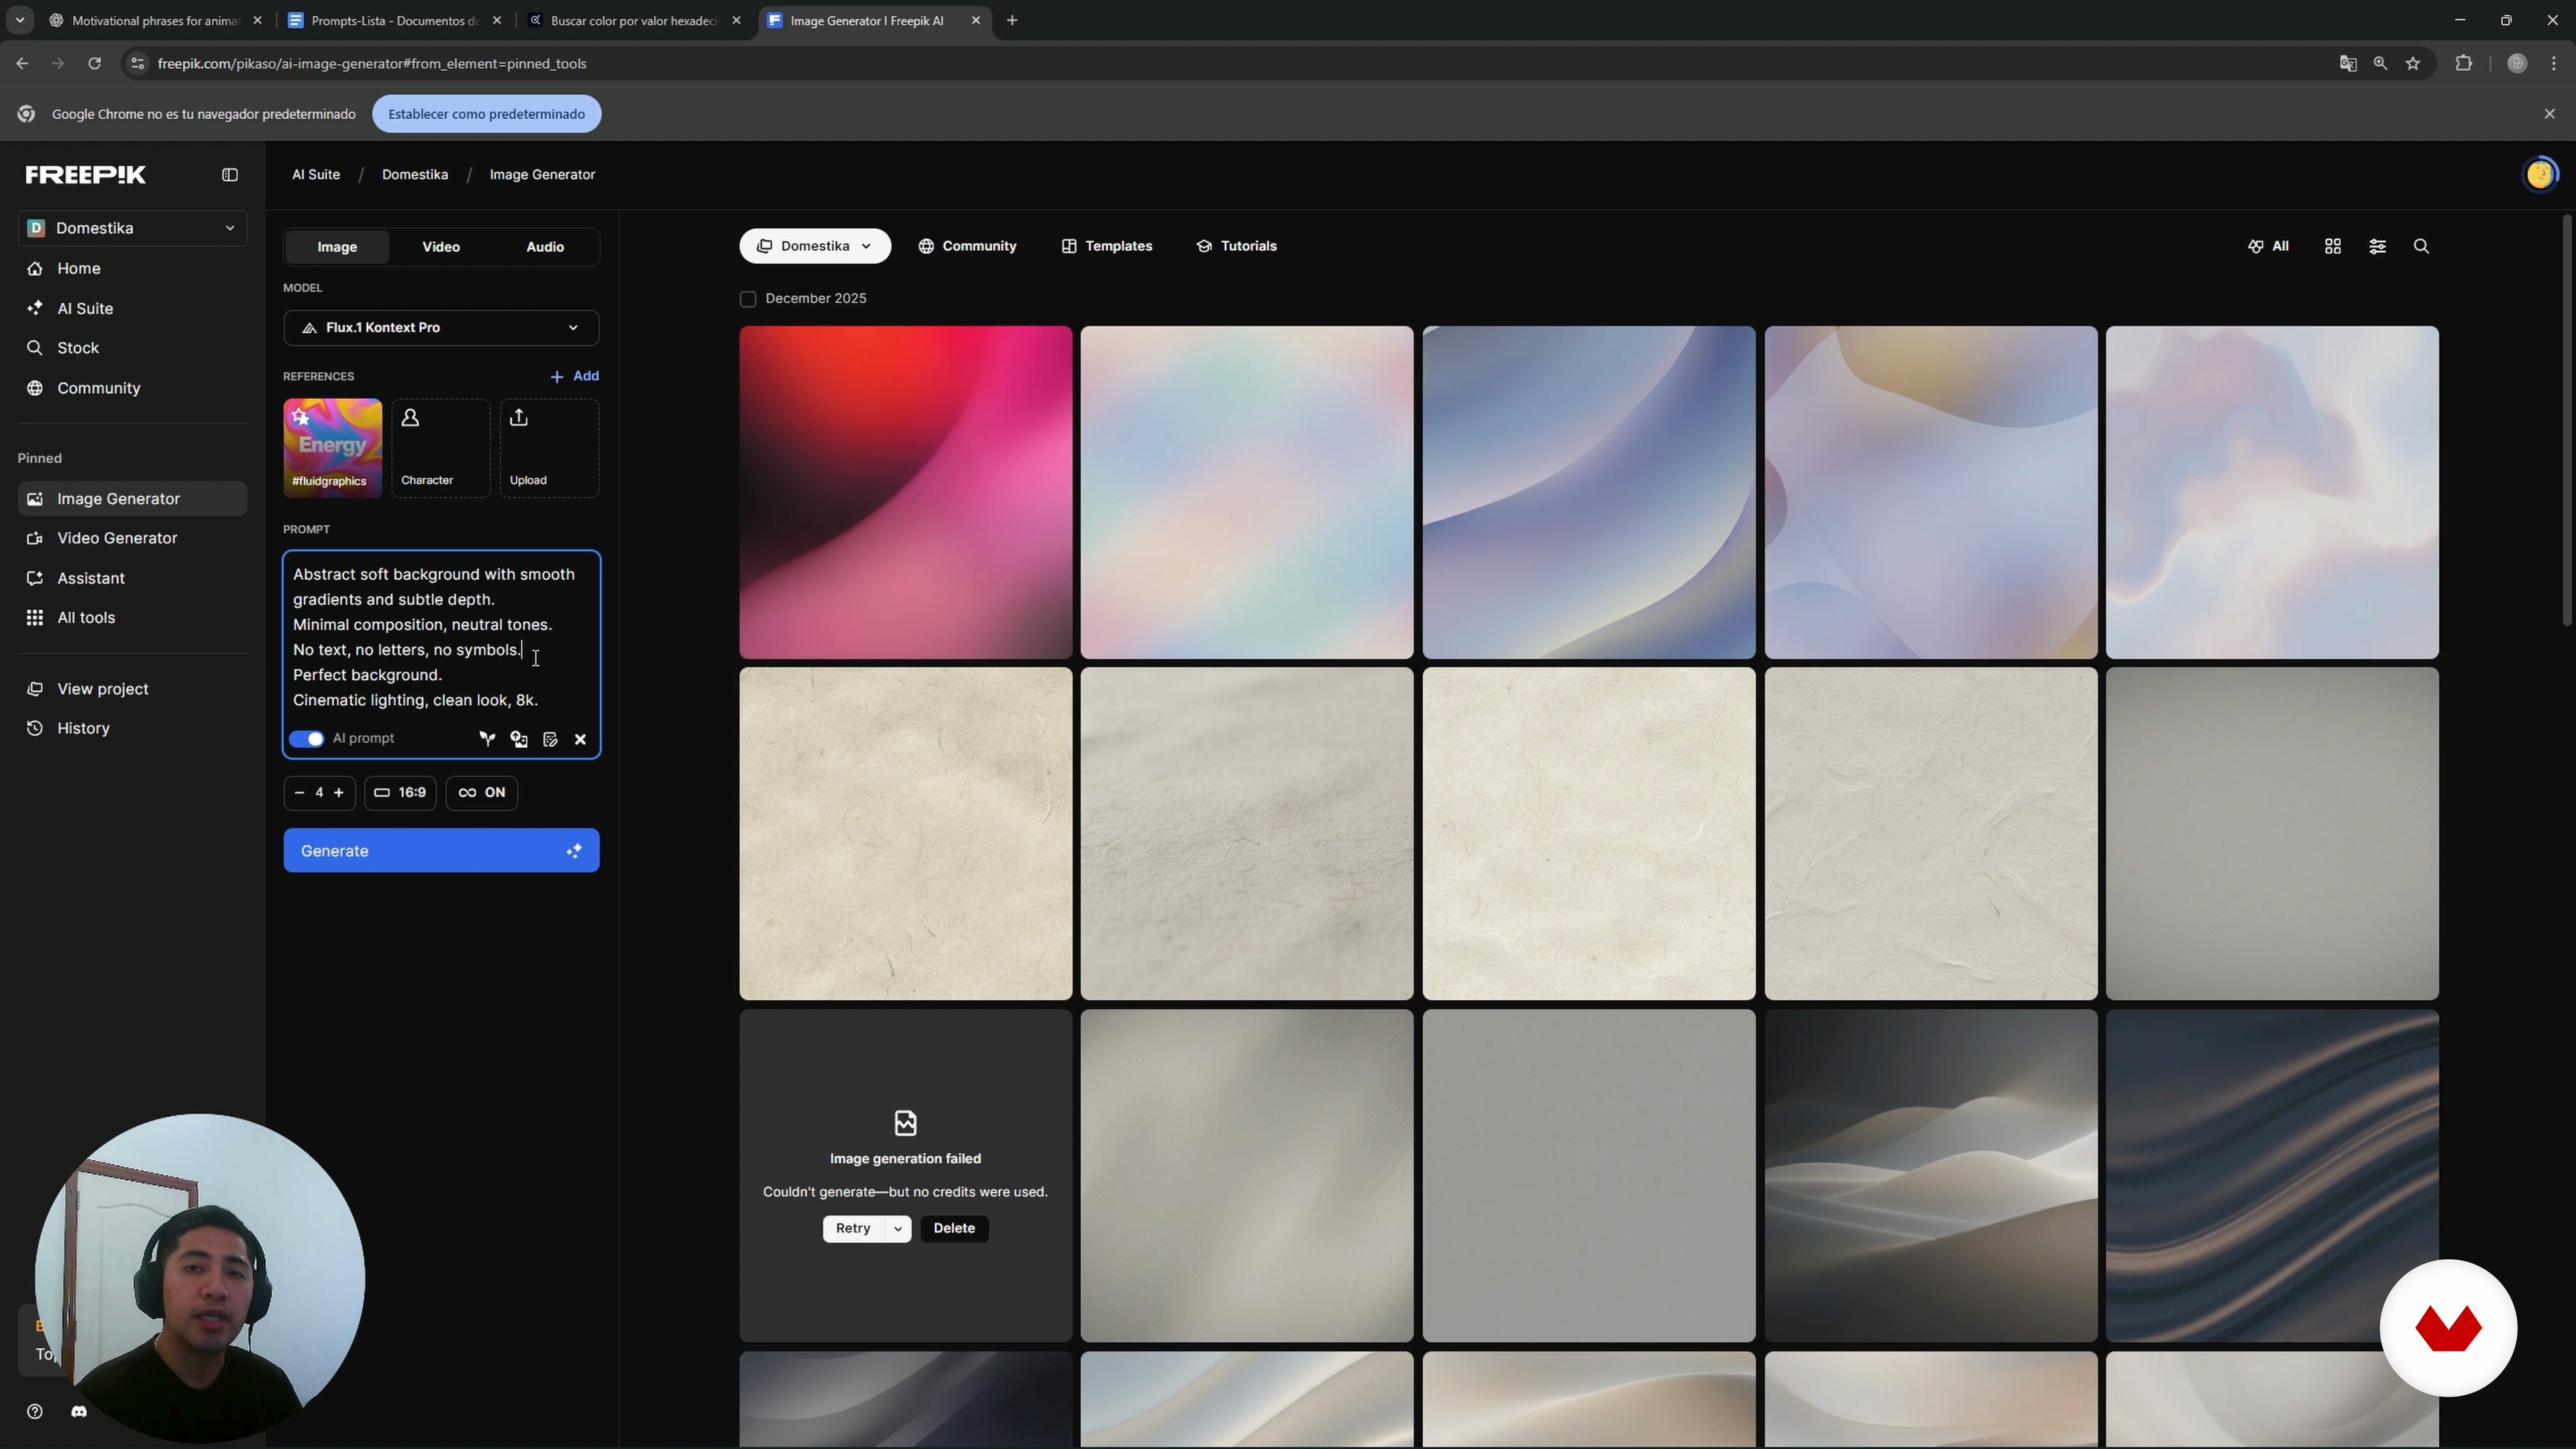Image resolution: width=2576 pixels, height=1449 pixels.
Task: Open the Community tab above gallery
Action: (968, 246)
